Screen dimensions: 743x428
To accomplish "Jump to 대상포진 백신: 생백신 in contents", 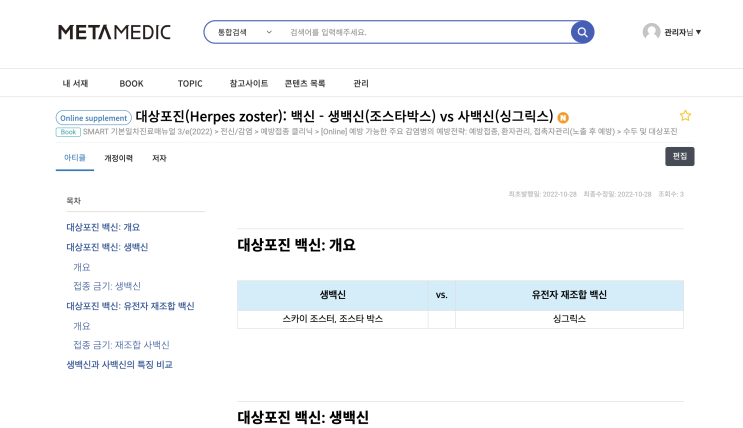I will pyautogui.click(x=107, y=247).
